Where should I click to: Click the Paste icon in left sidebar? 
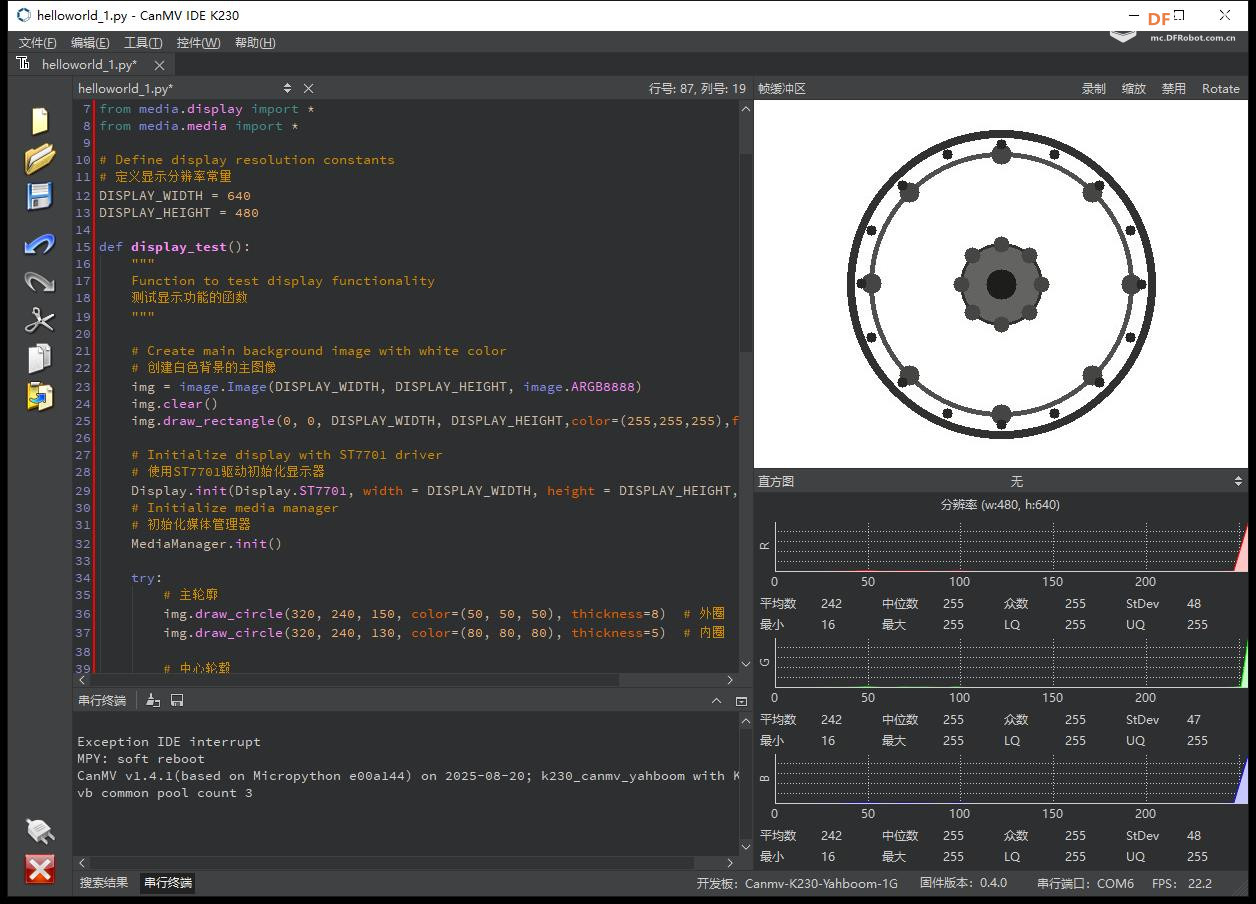pos(39,397)
